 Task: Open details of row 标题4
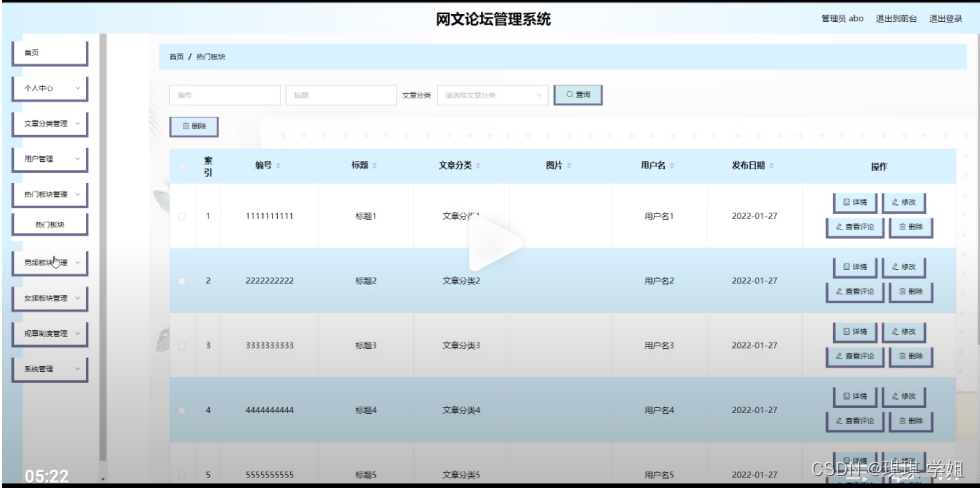coord(854,397)
